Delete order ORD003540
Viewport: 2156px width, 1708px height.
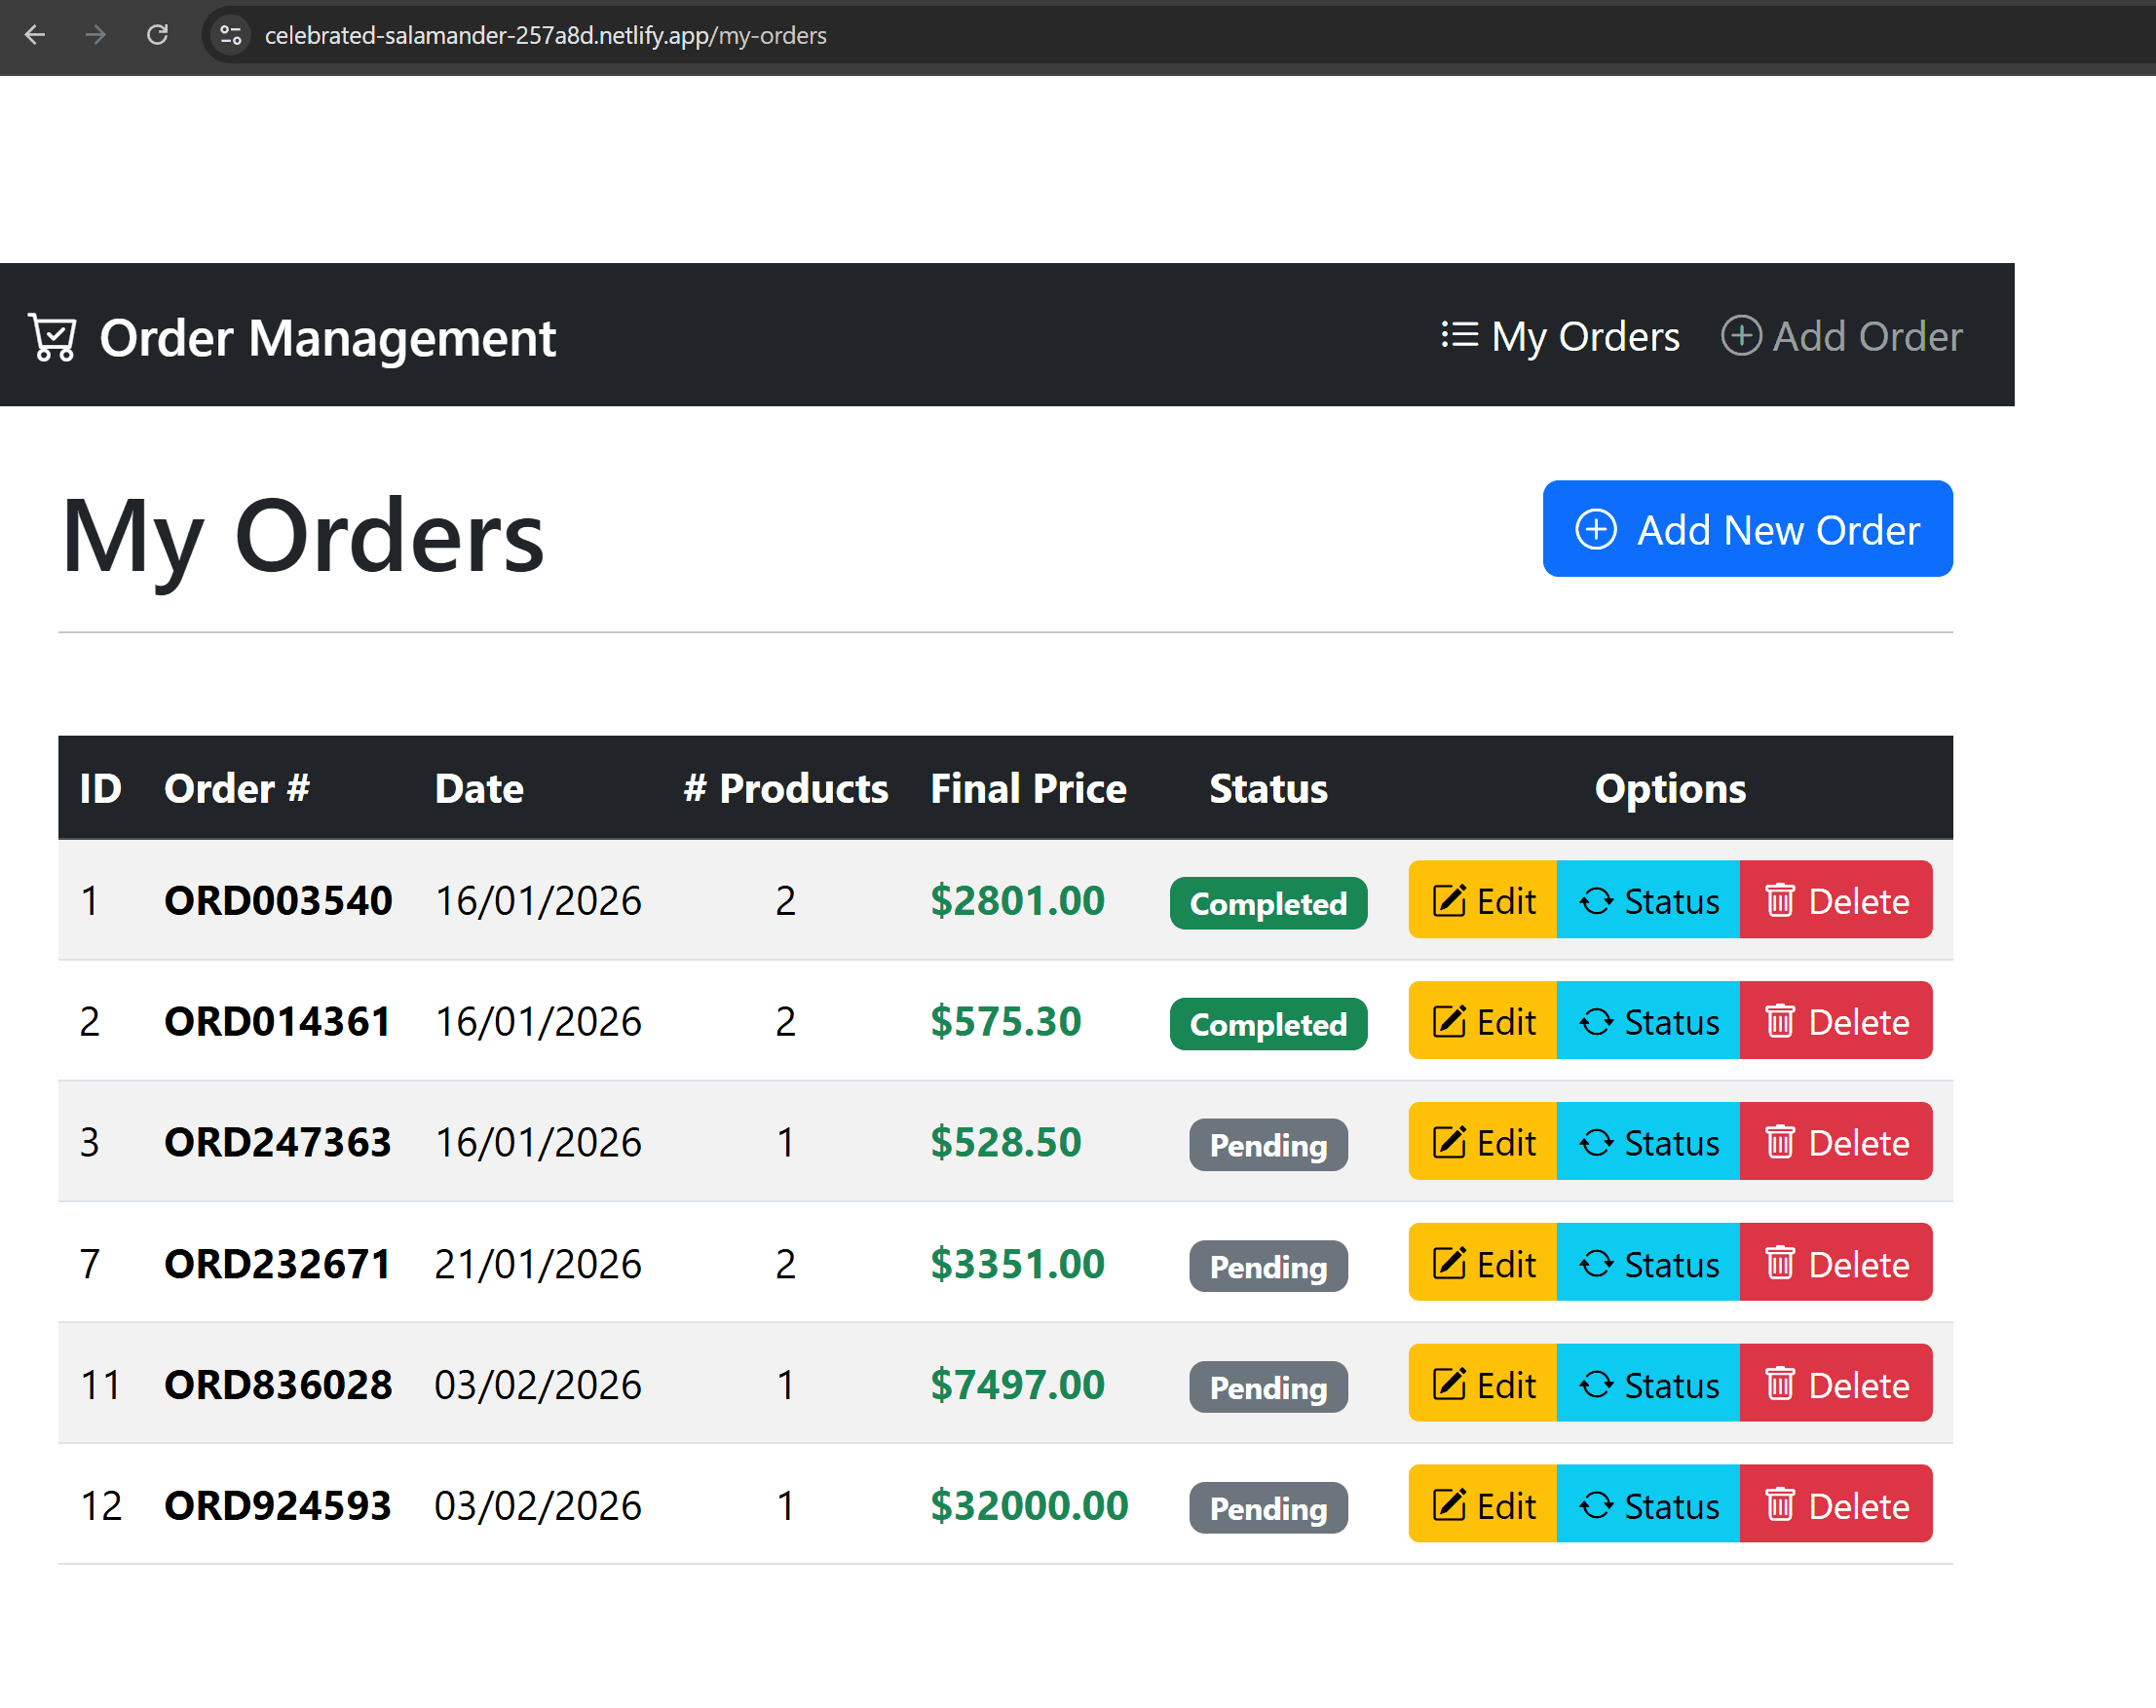coord(1836,900)
